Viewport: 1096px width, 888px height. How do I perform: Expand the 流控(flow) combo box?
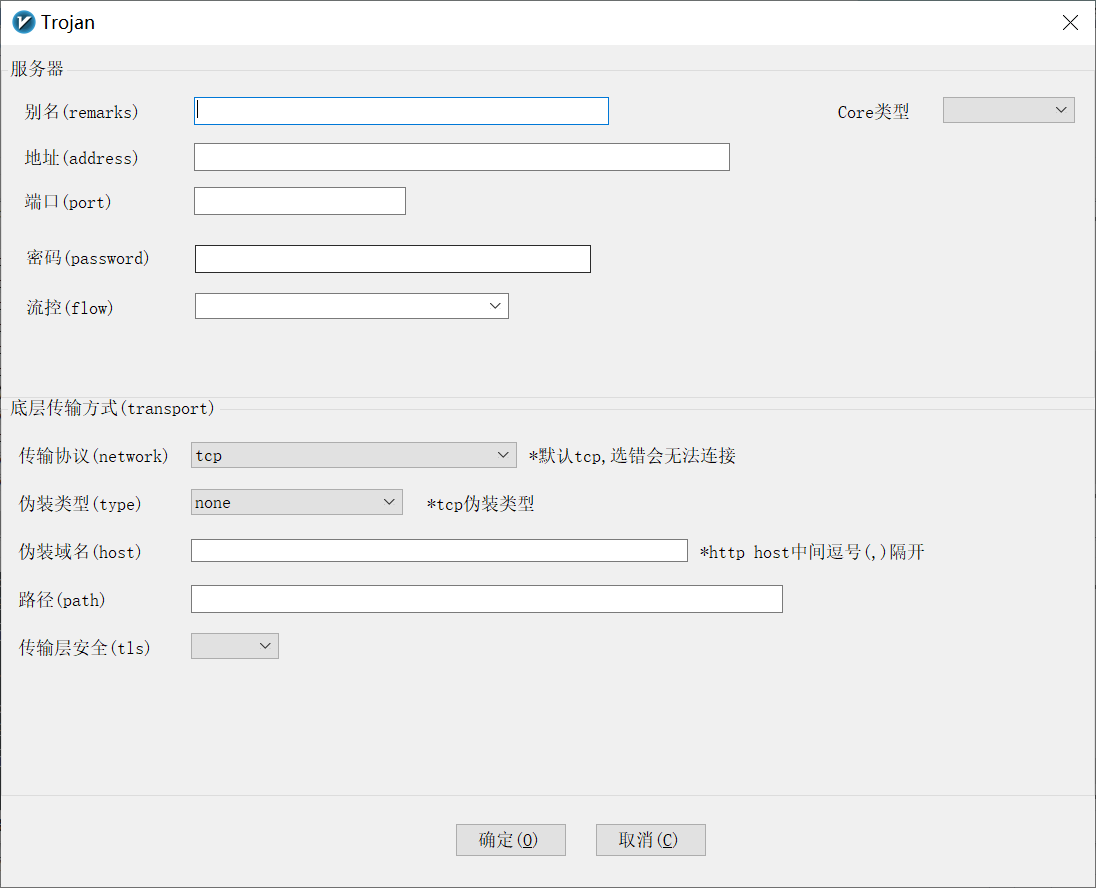[352, 306]
